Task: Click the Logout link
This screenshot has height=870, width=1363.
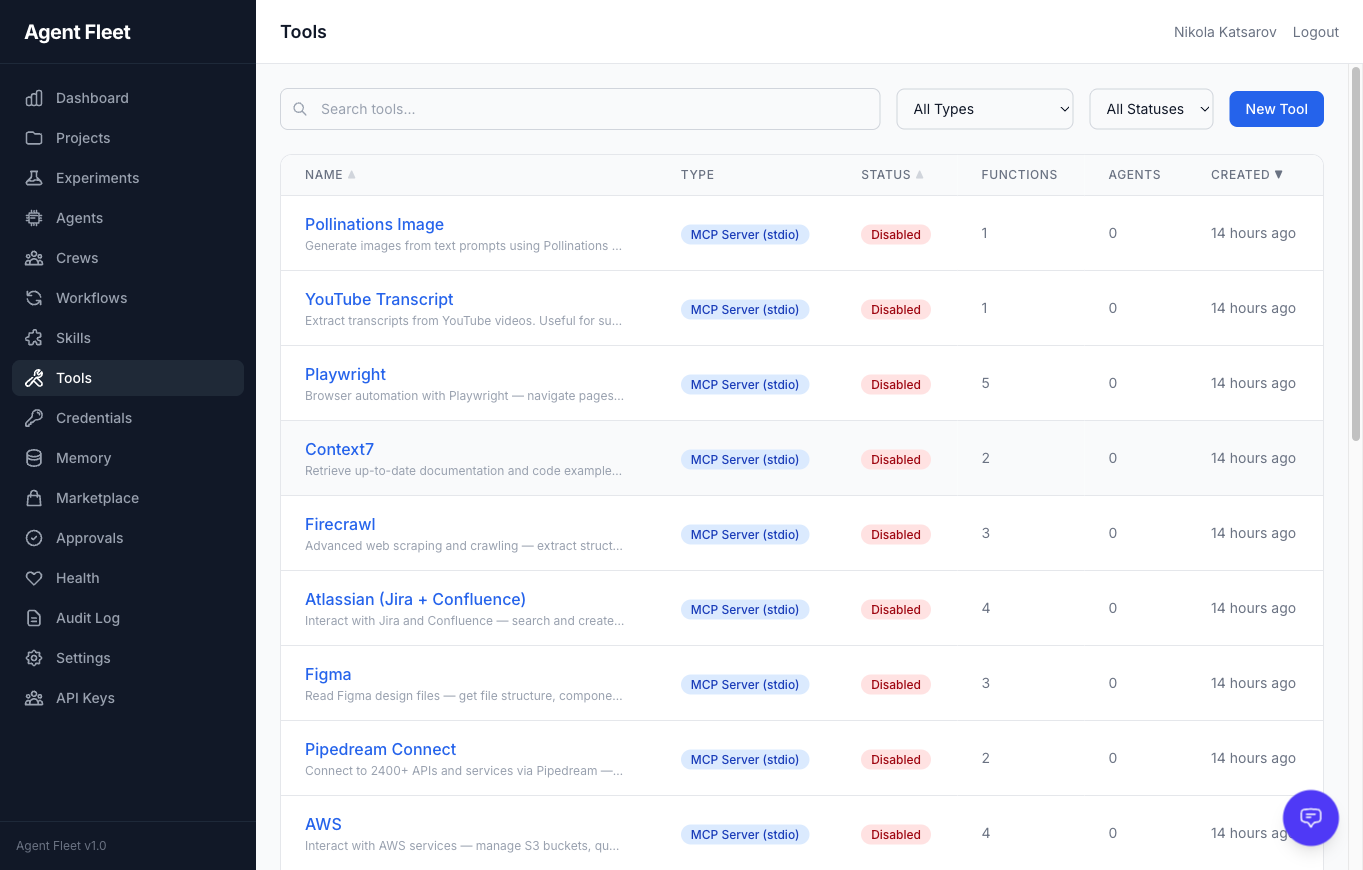Action: pos(1315,32)
